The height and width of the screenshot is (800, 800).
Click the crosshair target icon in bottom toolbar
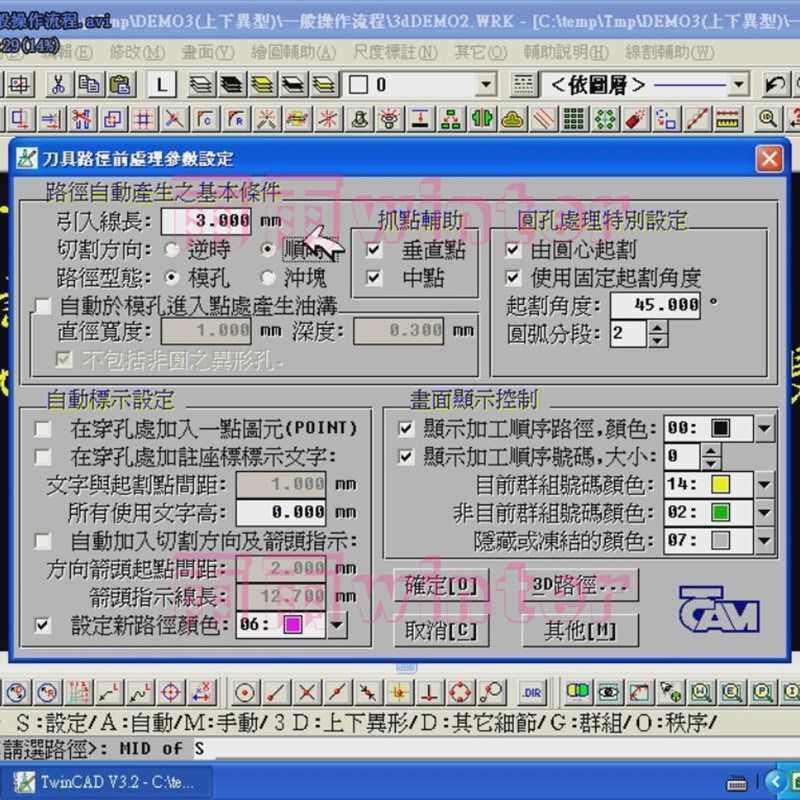click(171, 693)
